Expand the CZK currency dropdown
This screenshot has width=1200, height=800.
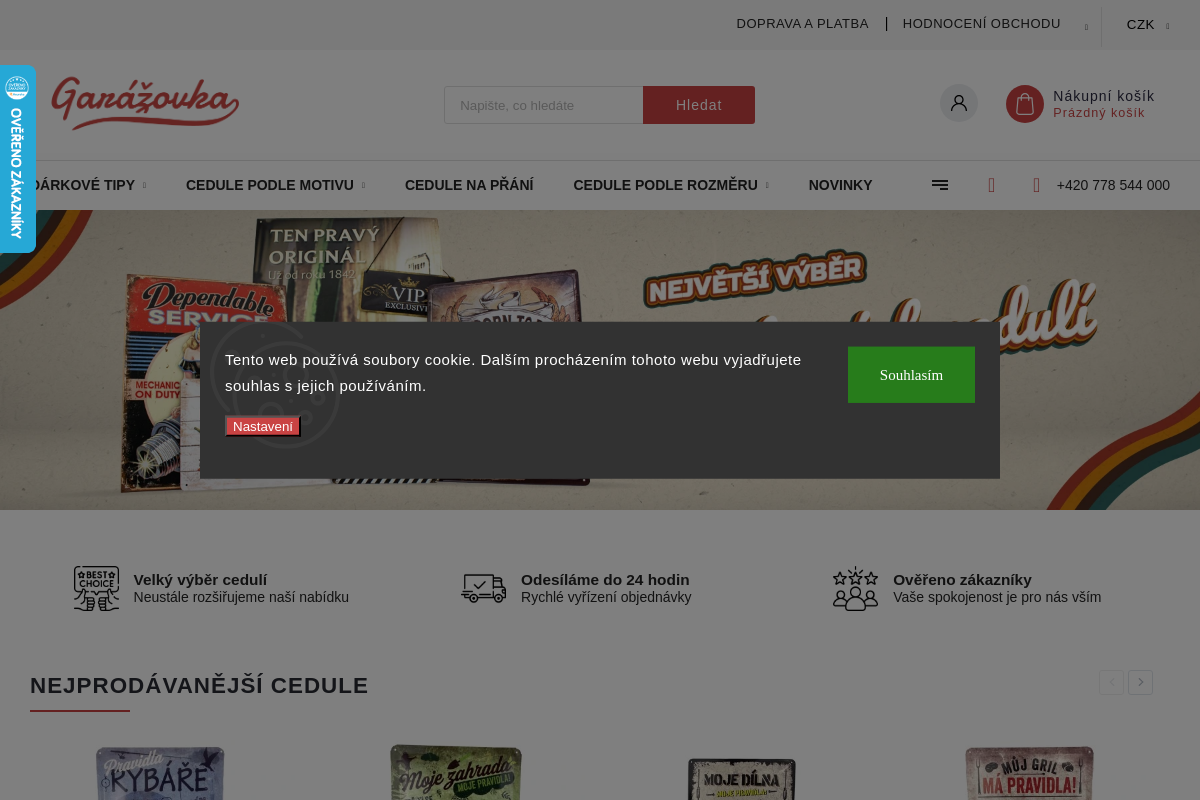(1146, 25)
